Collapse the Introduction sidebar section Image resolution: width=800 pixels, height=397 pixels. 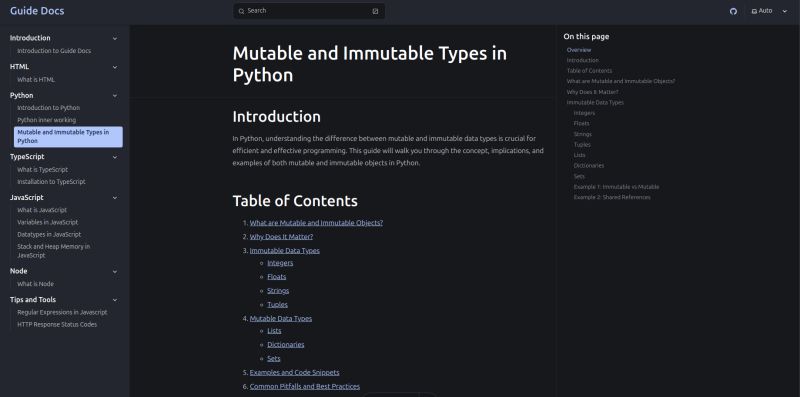pos(115,38)
